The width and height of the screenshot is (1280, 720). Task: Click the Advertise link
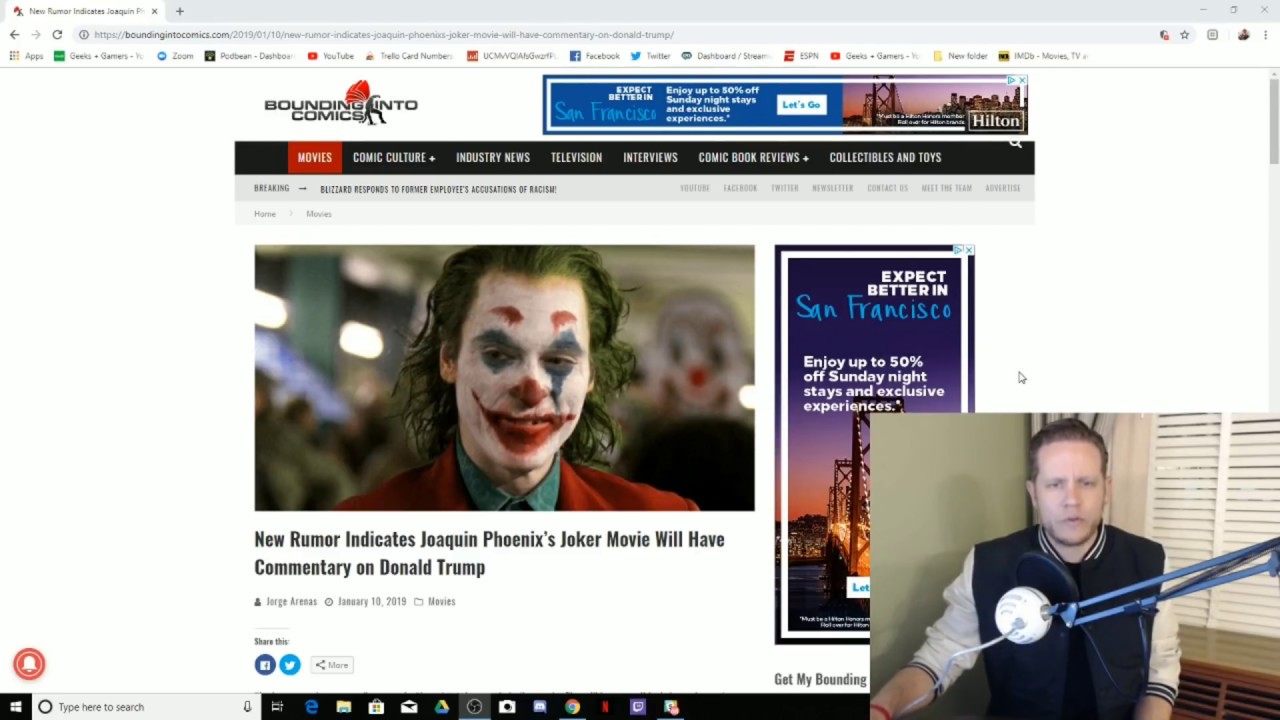(x=1003, y=188)
